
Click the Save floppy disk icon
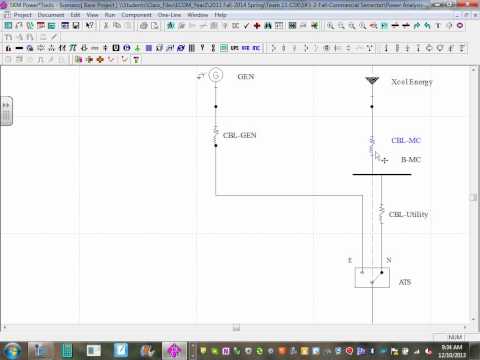pyautogui.click(x=76, y=26)
